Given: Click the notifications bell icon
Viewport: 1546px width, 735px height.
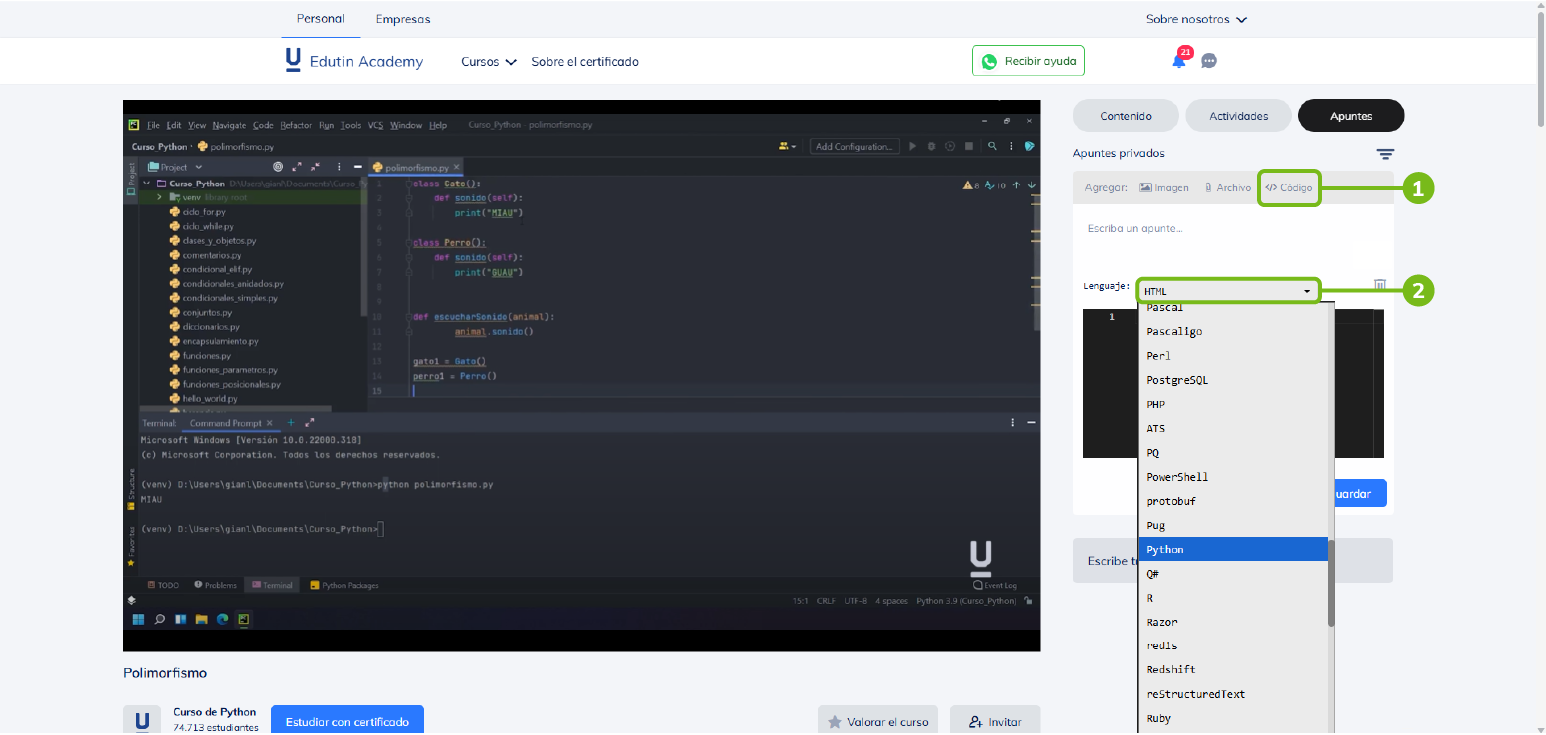Looking at the screenshot, I should tap(1179, 61).
